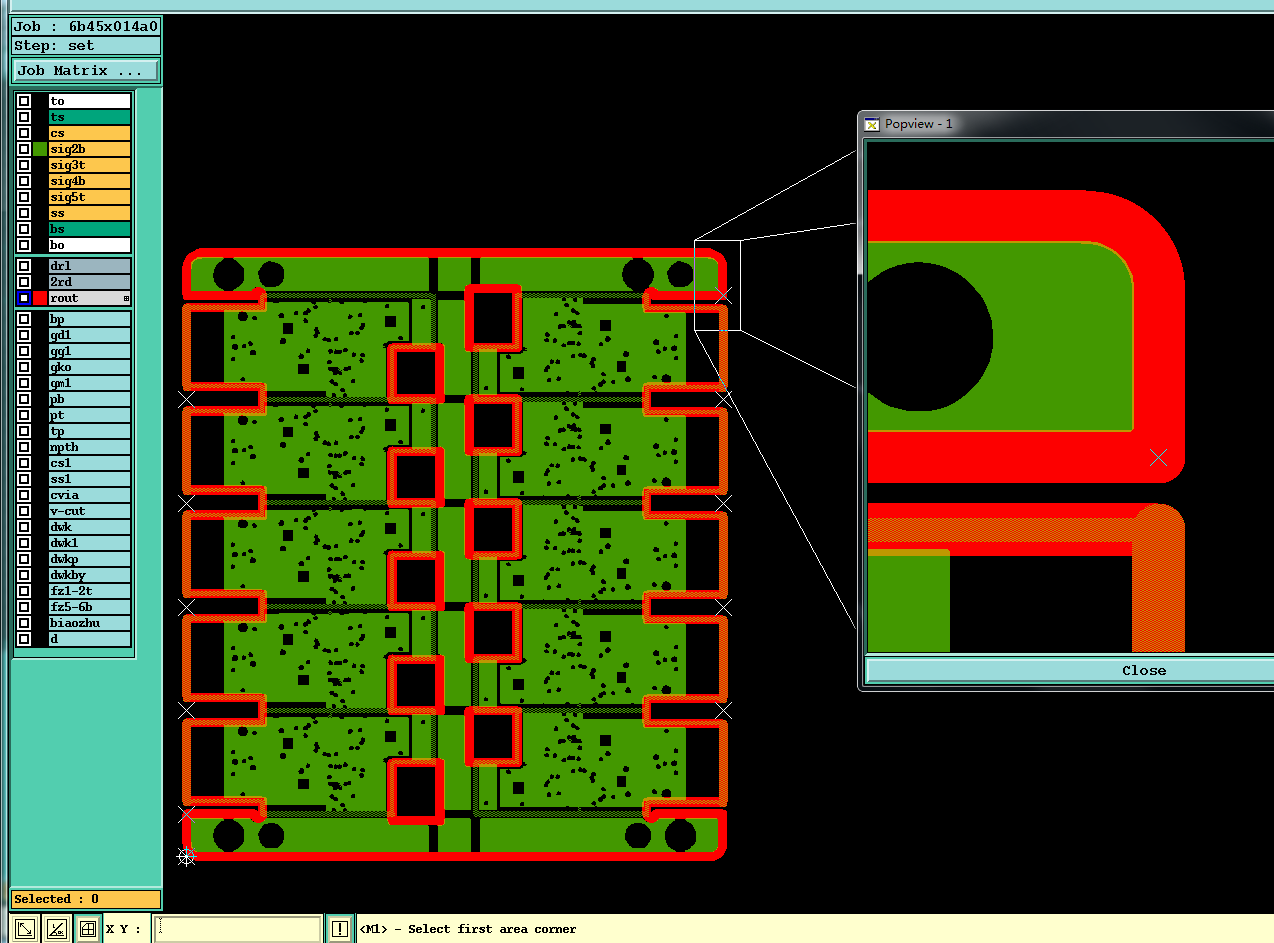This screenshot has height=943, width=1274.
Task: Toggle the checkbox for layer ts
Action: tap(24, 117)
